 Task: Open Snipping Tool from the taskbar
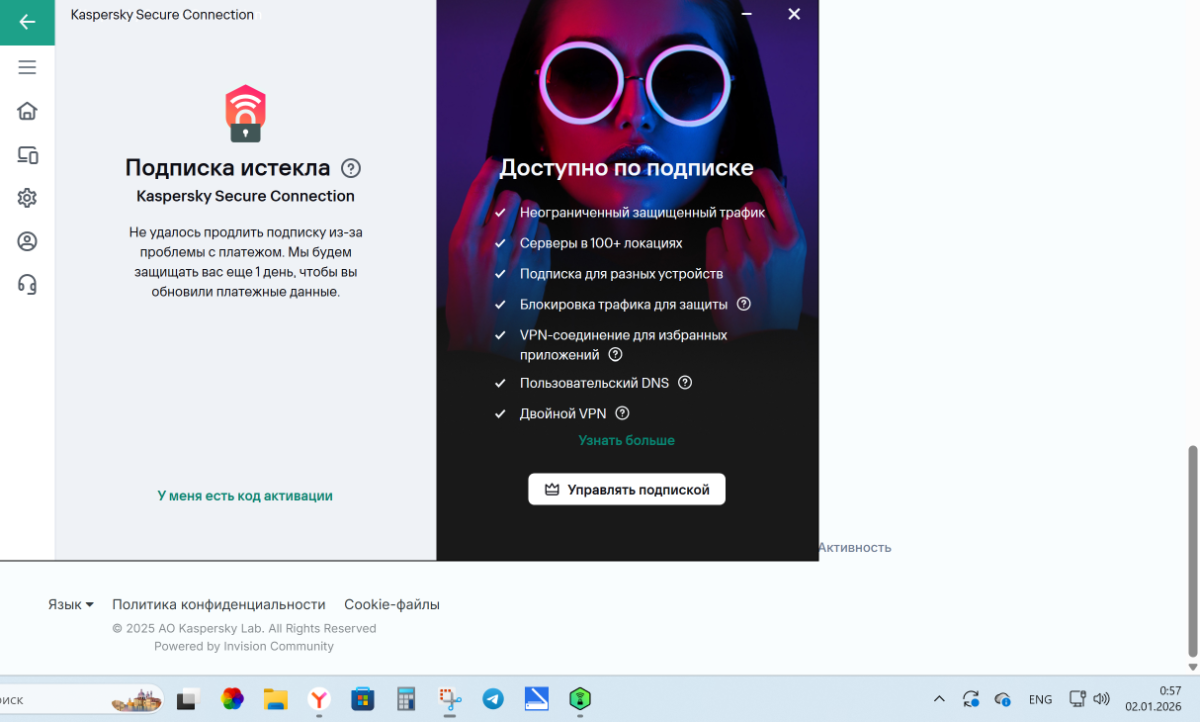(x=450, y=699)
